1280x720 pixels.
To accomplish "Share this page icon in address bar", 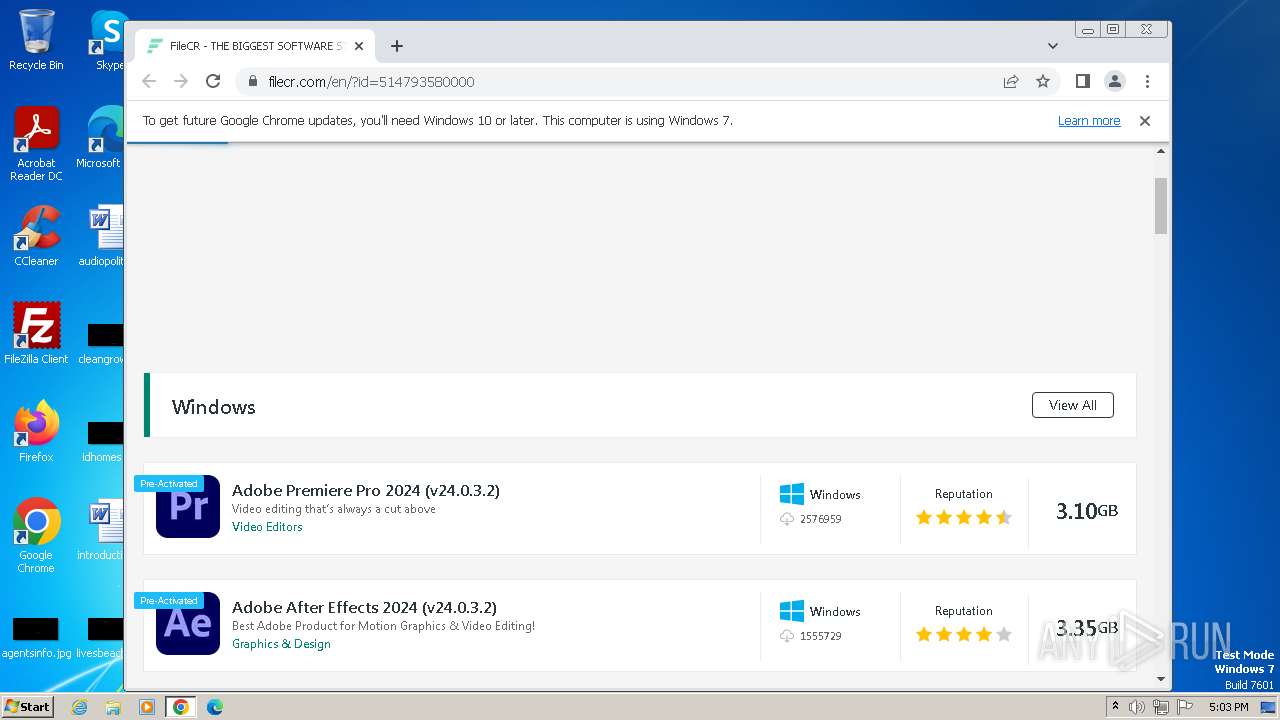I will (x=1011, y=81).
